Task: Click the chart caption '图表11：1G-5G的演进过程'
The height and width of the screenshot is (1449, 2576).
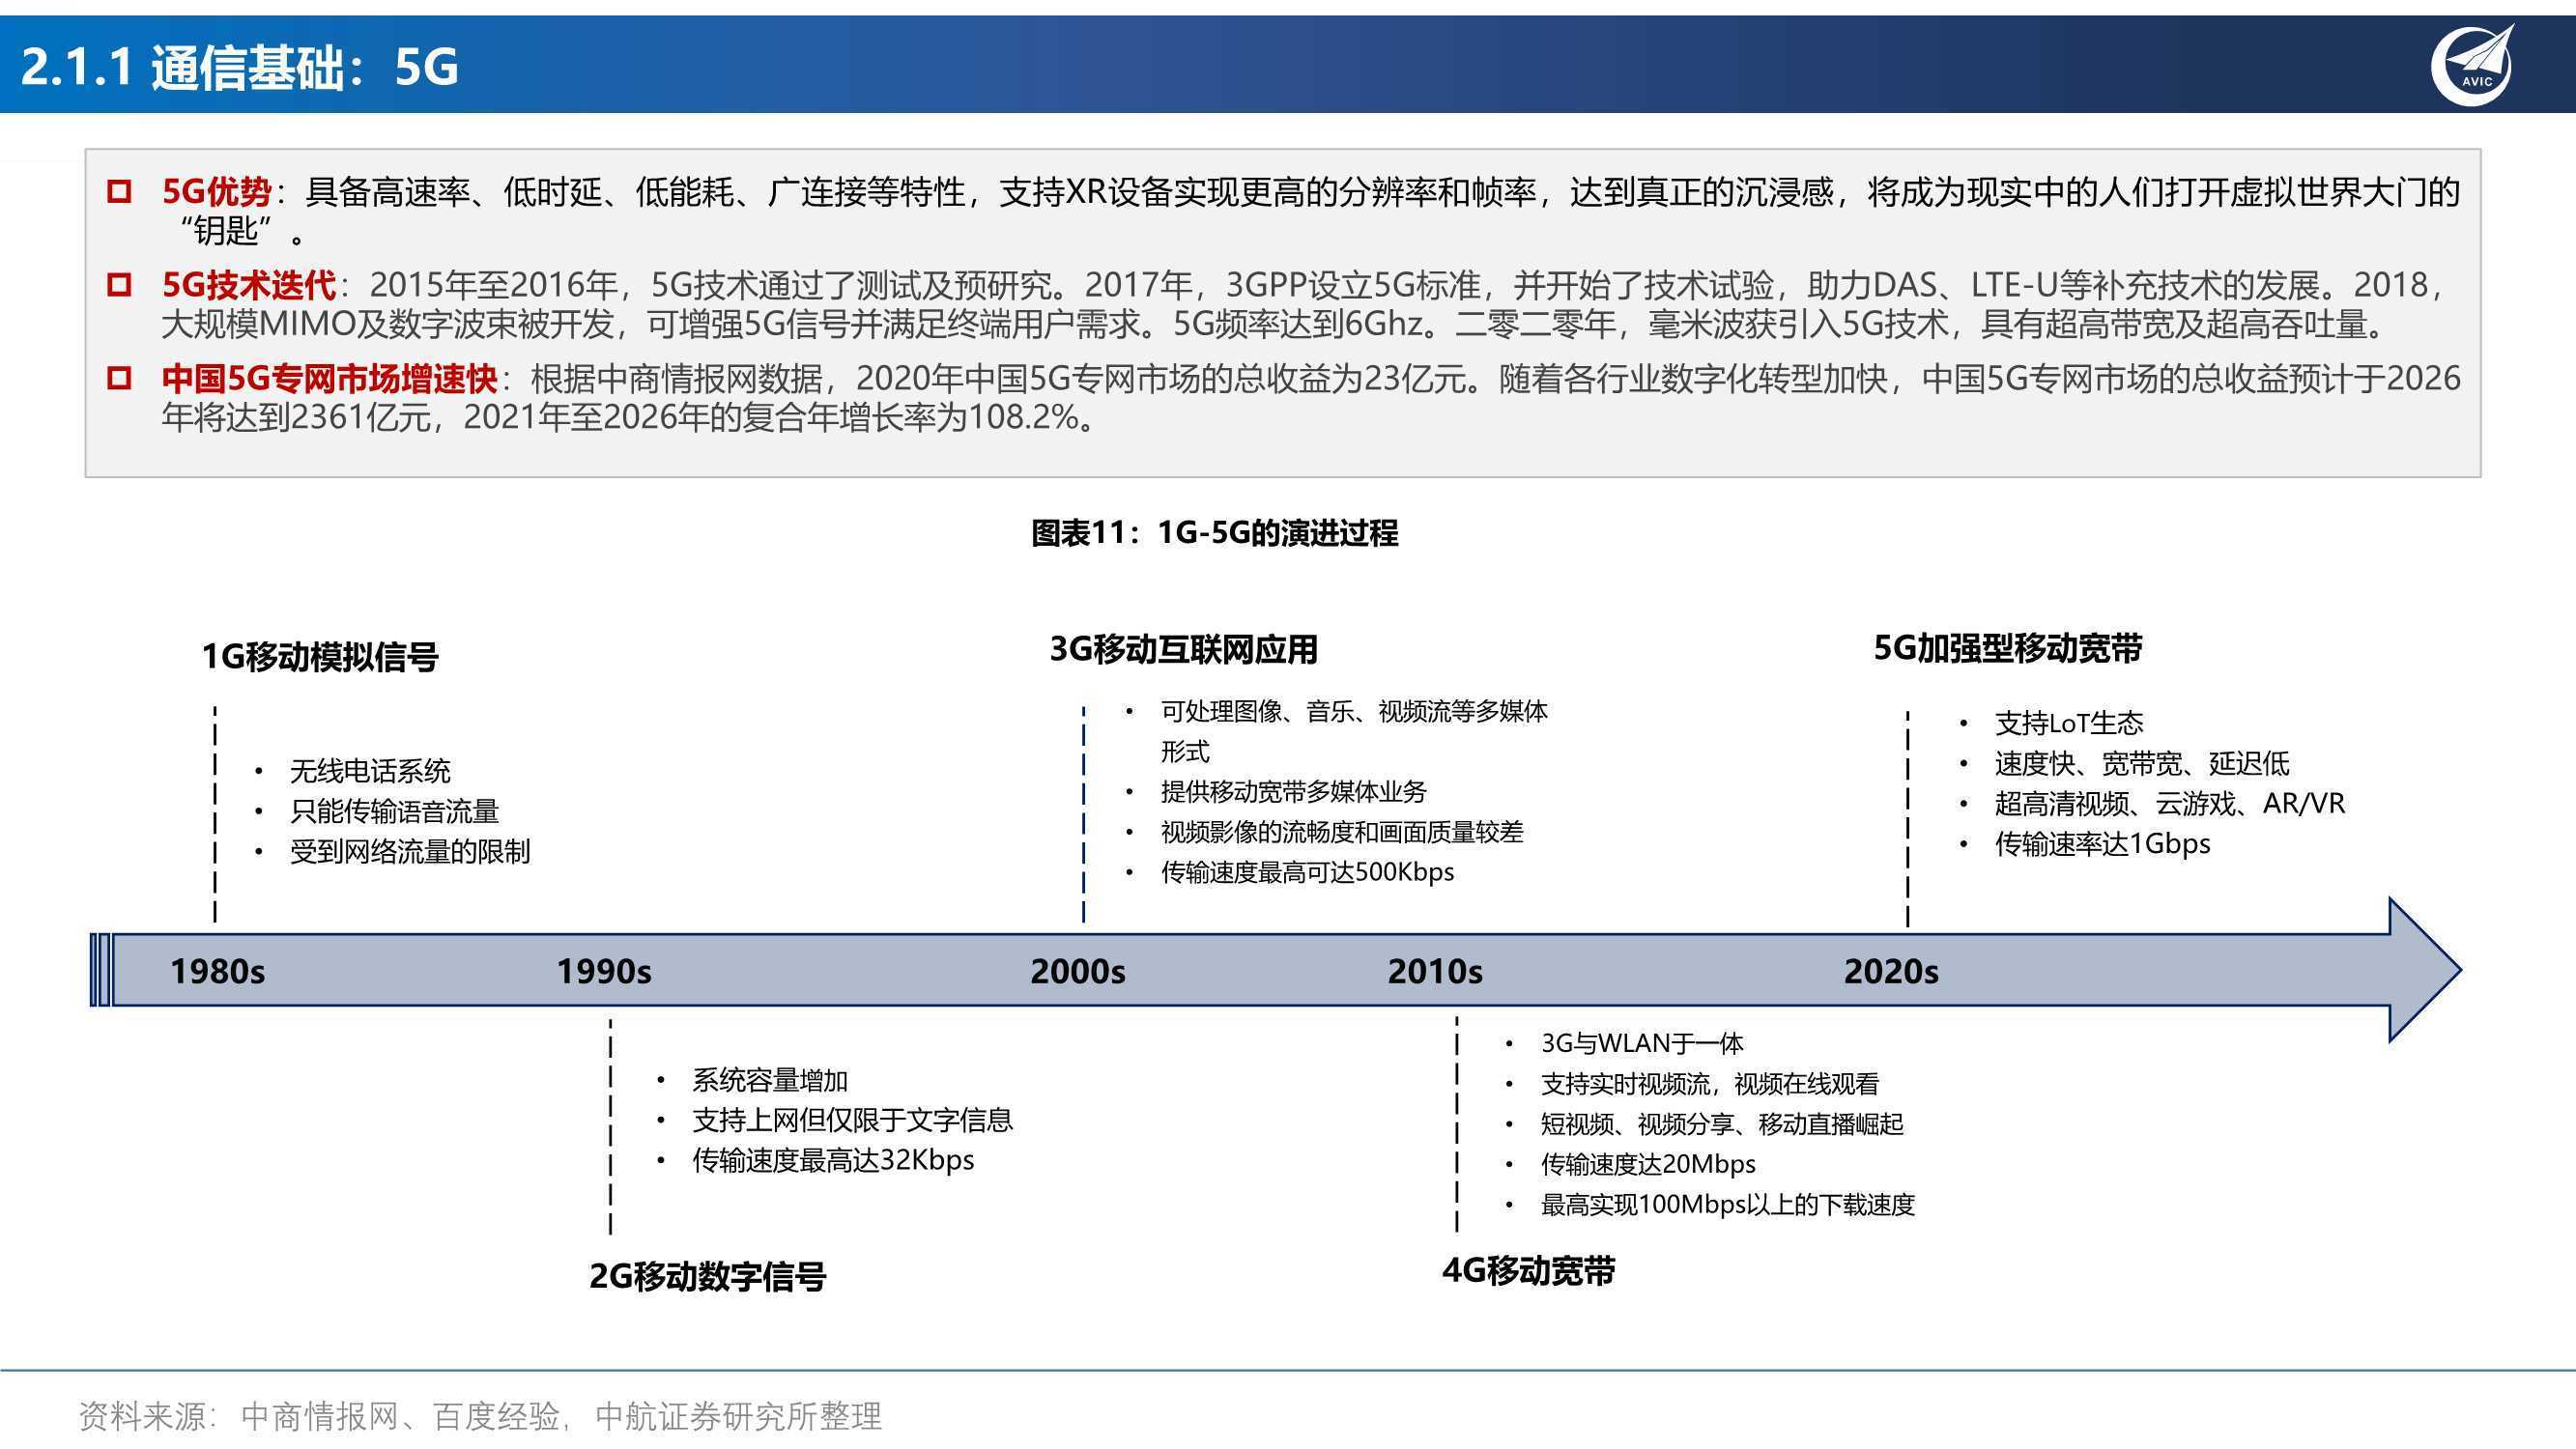Action: click(1214, 533)
